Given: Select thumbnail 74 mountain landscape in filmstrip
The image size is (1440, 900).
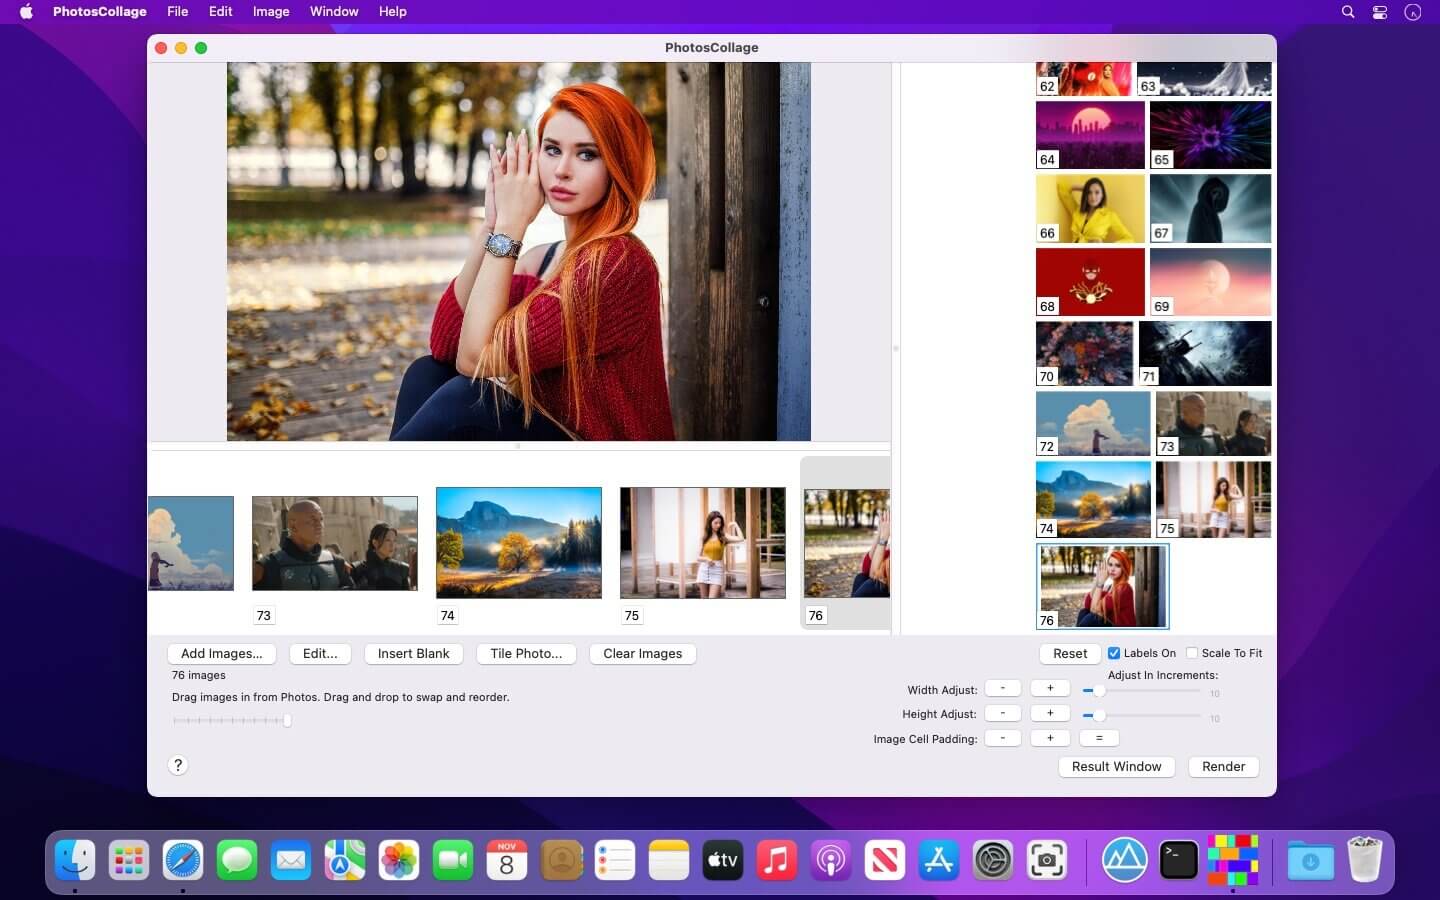Looking at the screenshot, I should click(519, 543).
